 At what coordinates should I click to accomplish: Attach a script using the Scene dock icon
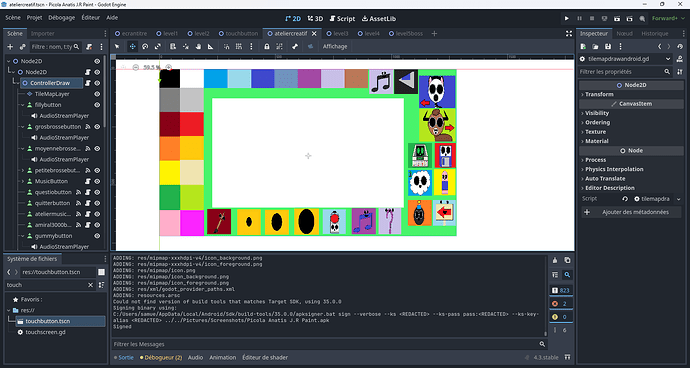(89, 47)
